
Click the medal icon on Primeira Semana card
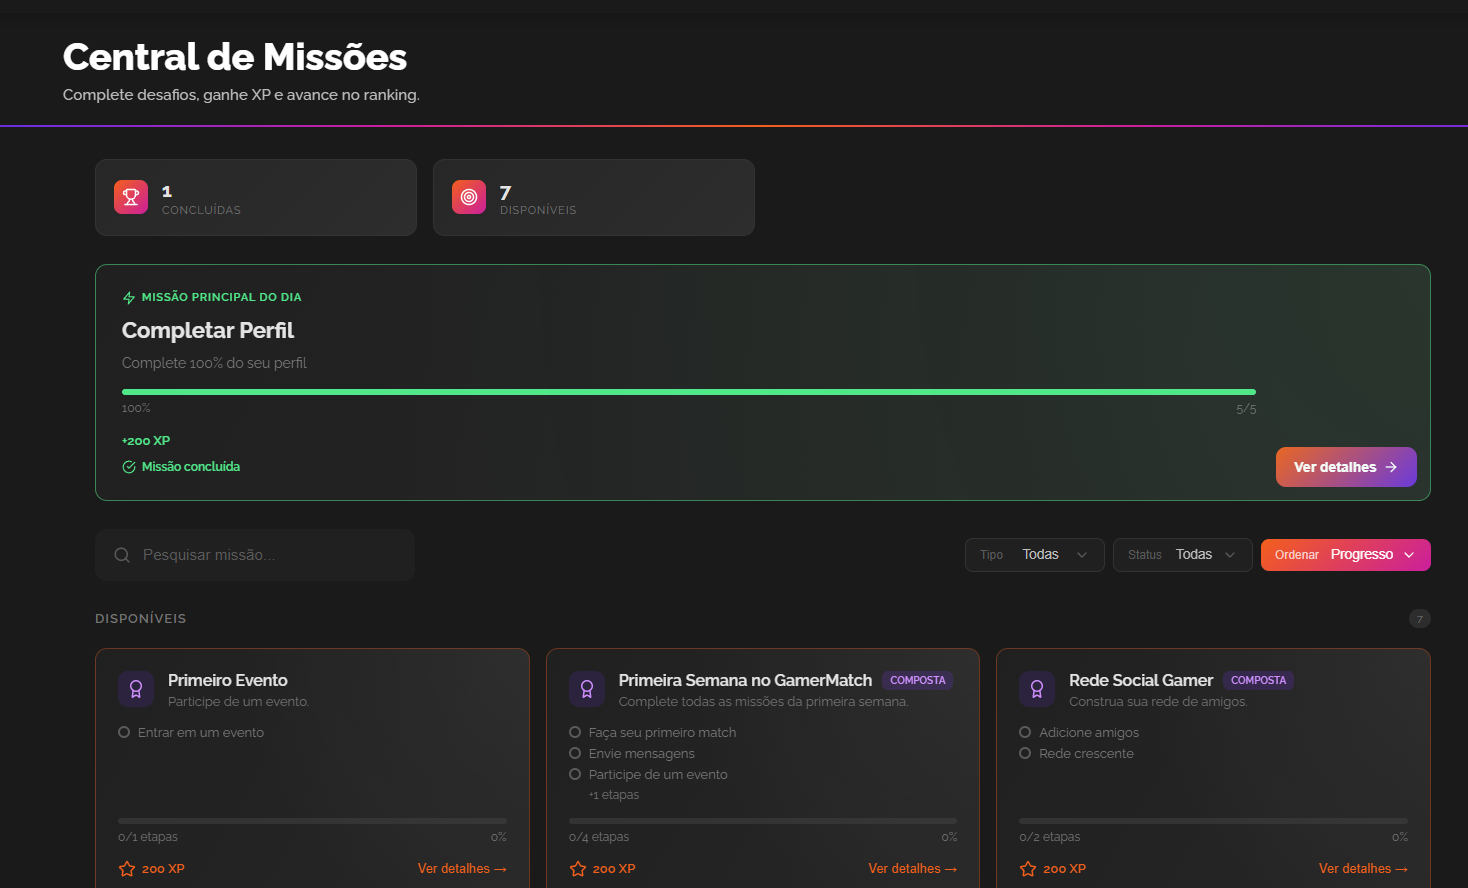tap(587, 689)
